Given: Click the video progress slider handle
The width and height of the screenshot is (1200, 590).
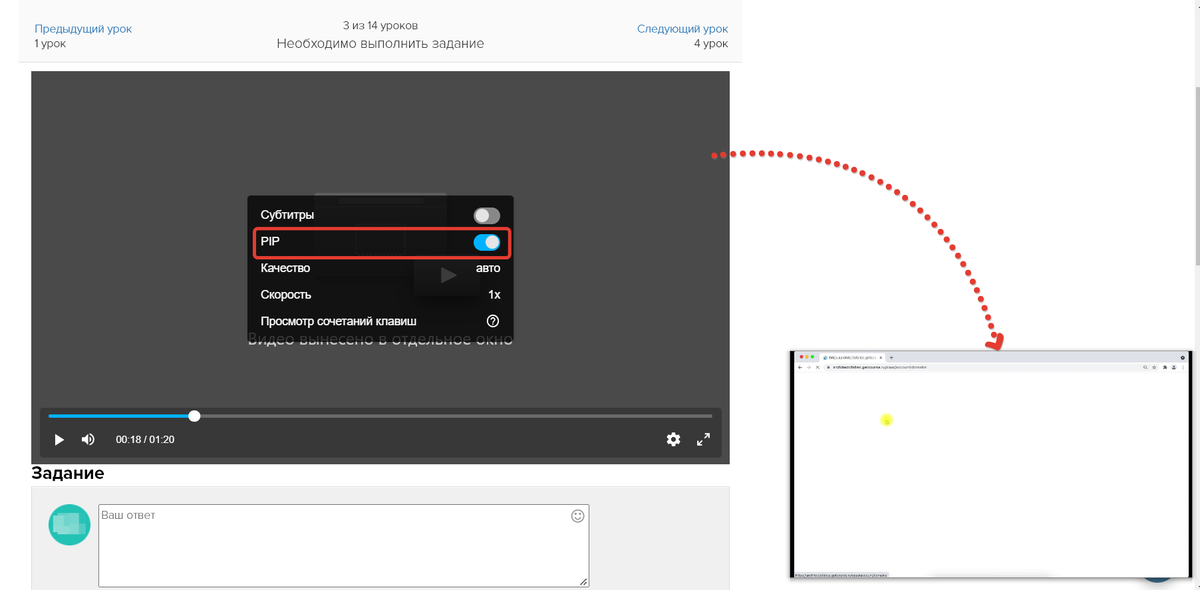Looking at the screenshot, I should pyautogui.click(x=194, y=416).
